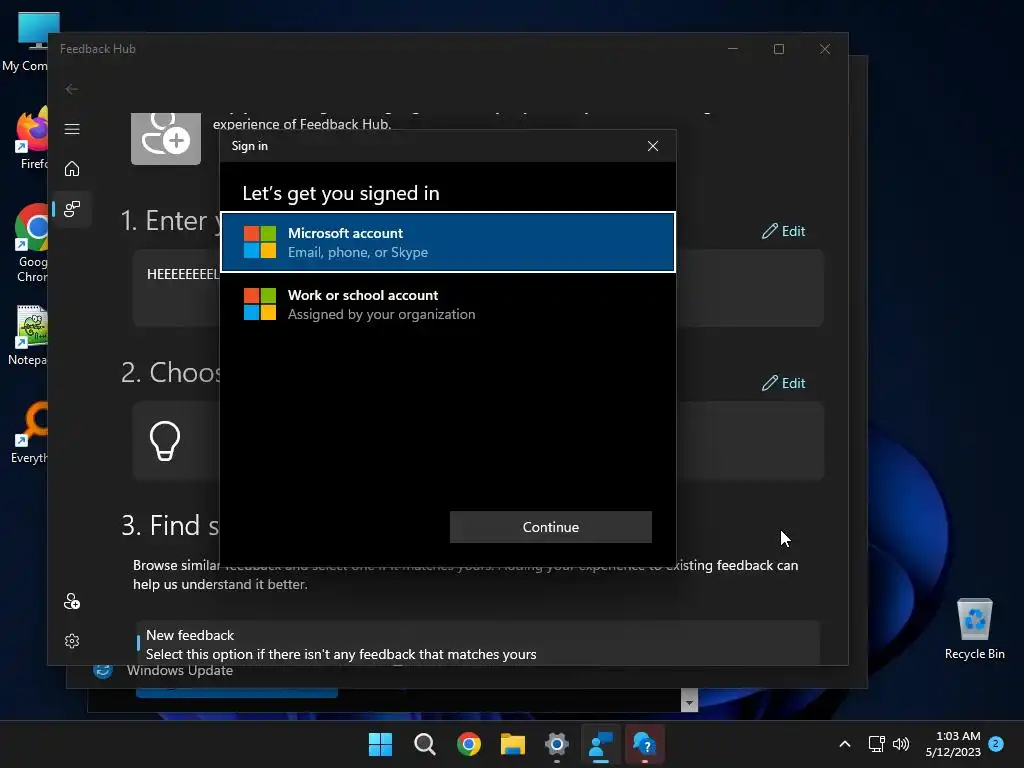Open File Explorer from the taskbar

click(513, 744)
